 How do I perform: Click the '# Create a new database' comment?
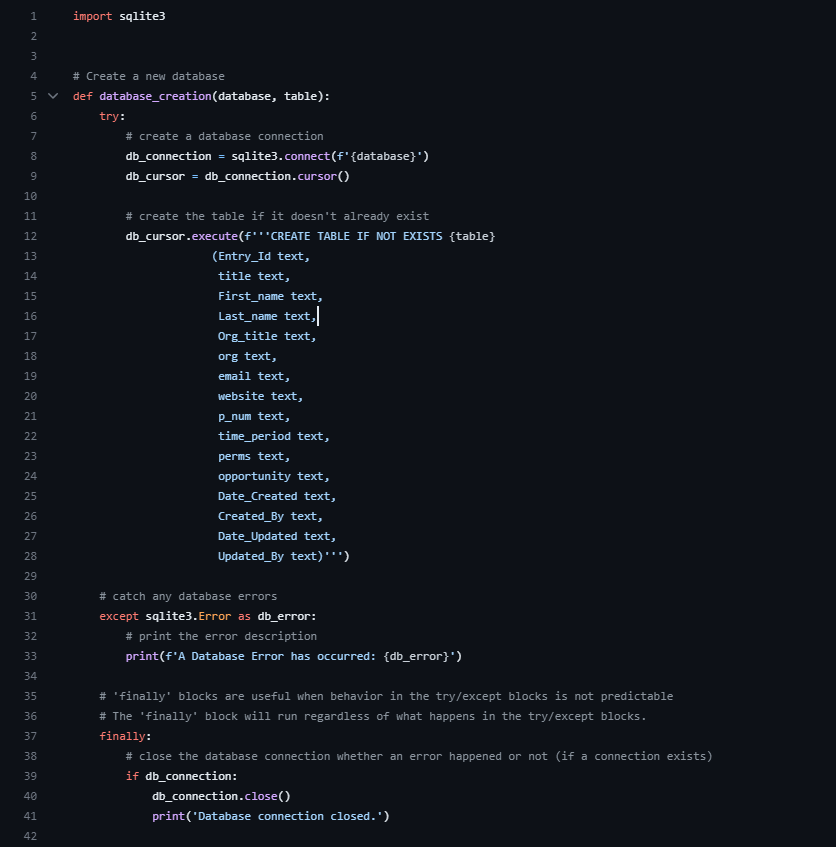coord(148,76)
